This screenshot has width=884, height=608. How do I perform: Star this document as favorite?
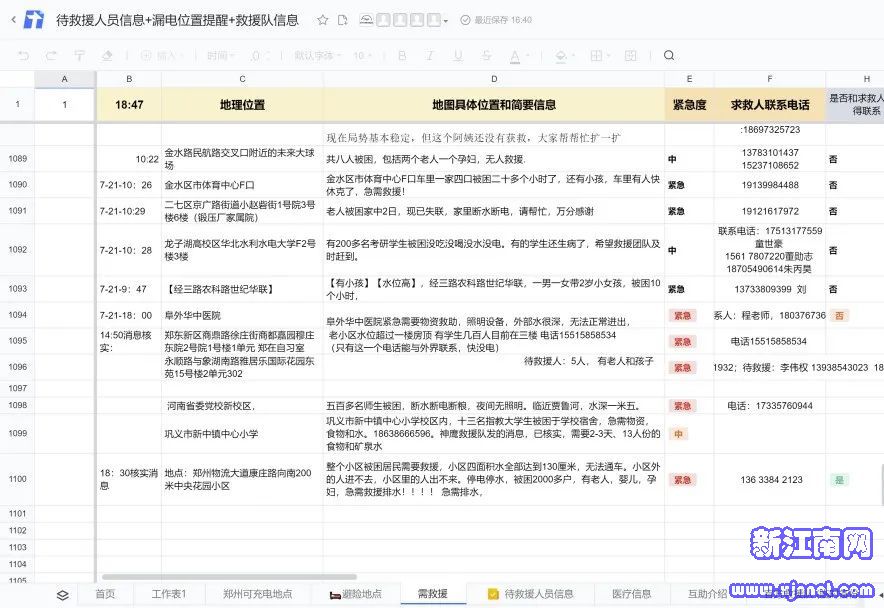click(x=322, y=20)
